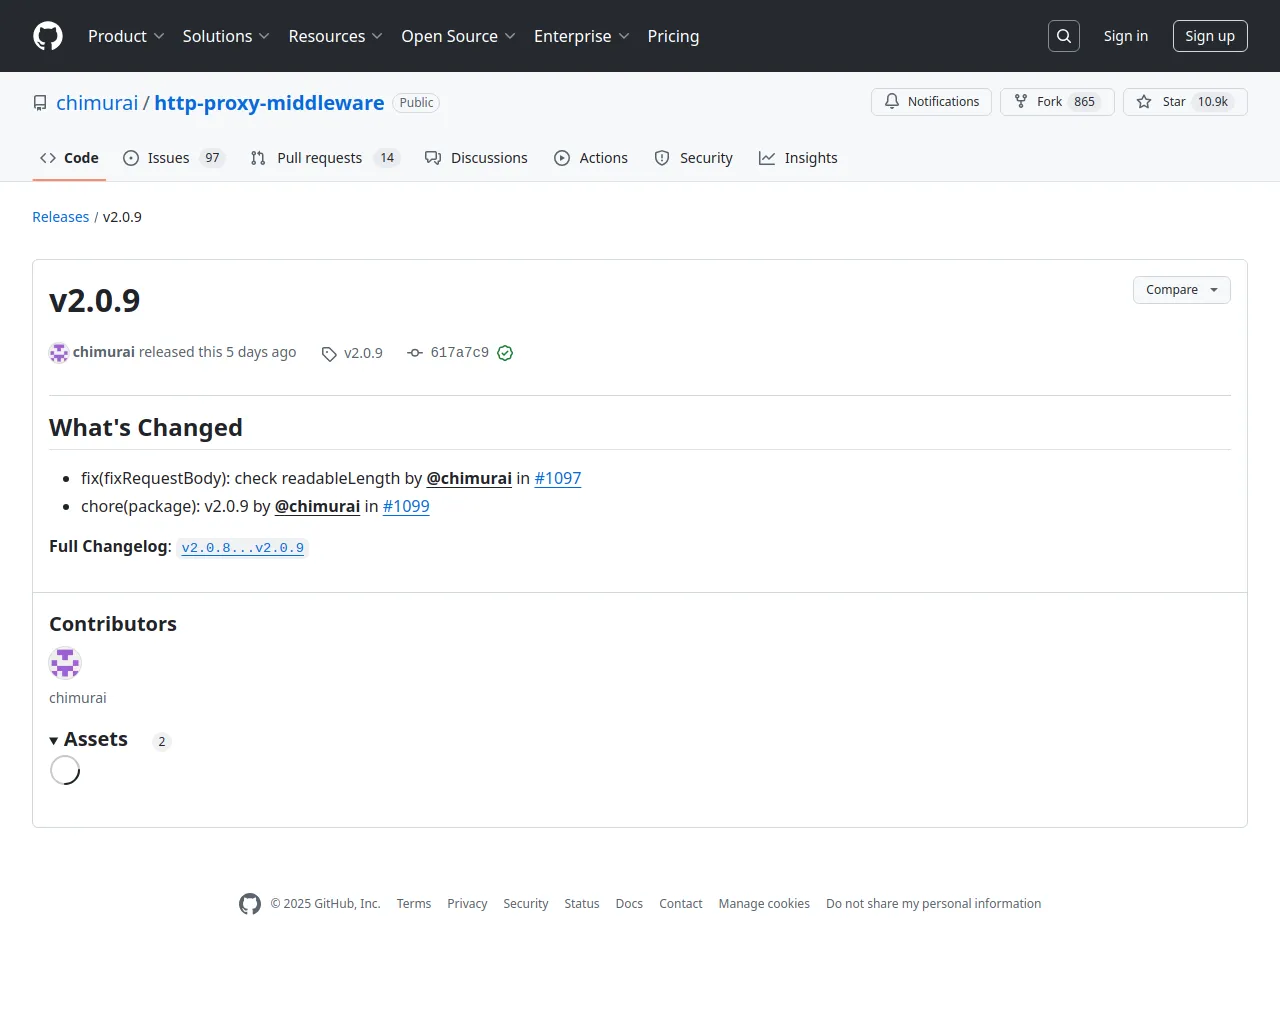Open the Insights tab

coord(798,158)
